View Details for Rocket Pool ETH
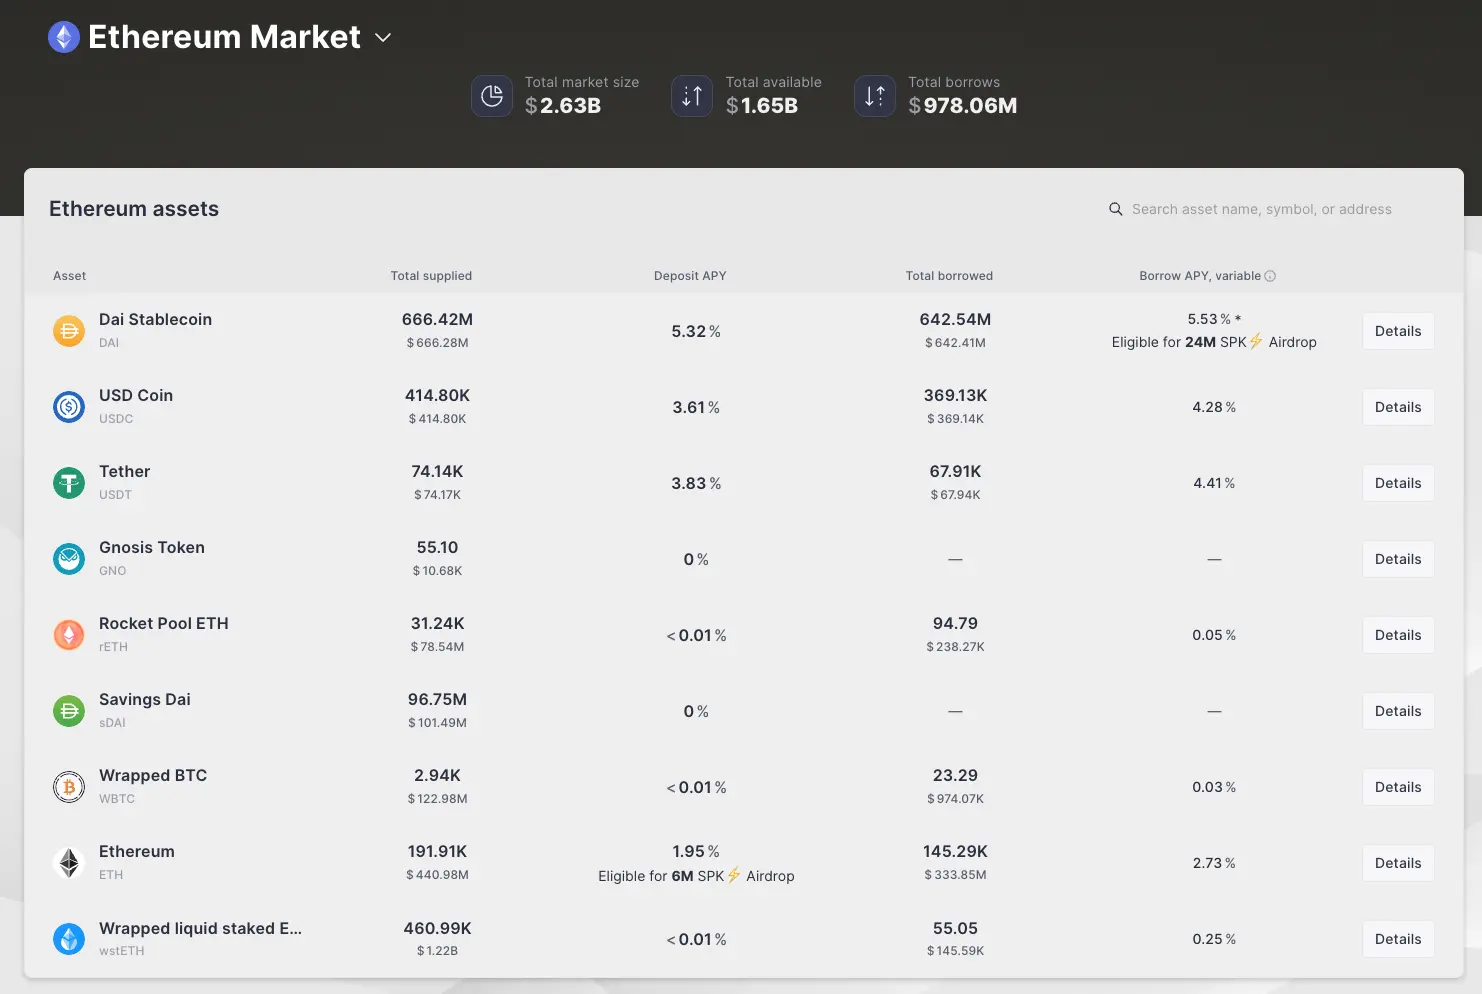 [x=1398, y=635]
